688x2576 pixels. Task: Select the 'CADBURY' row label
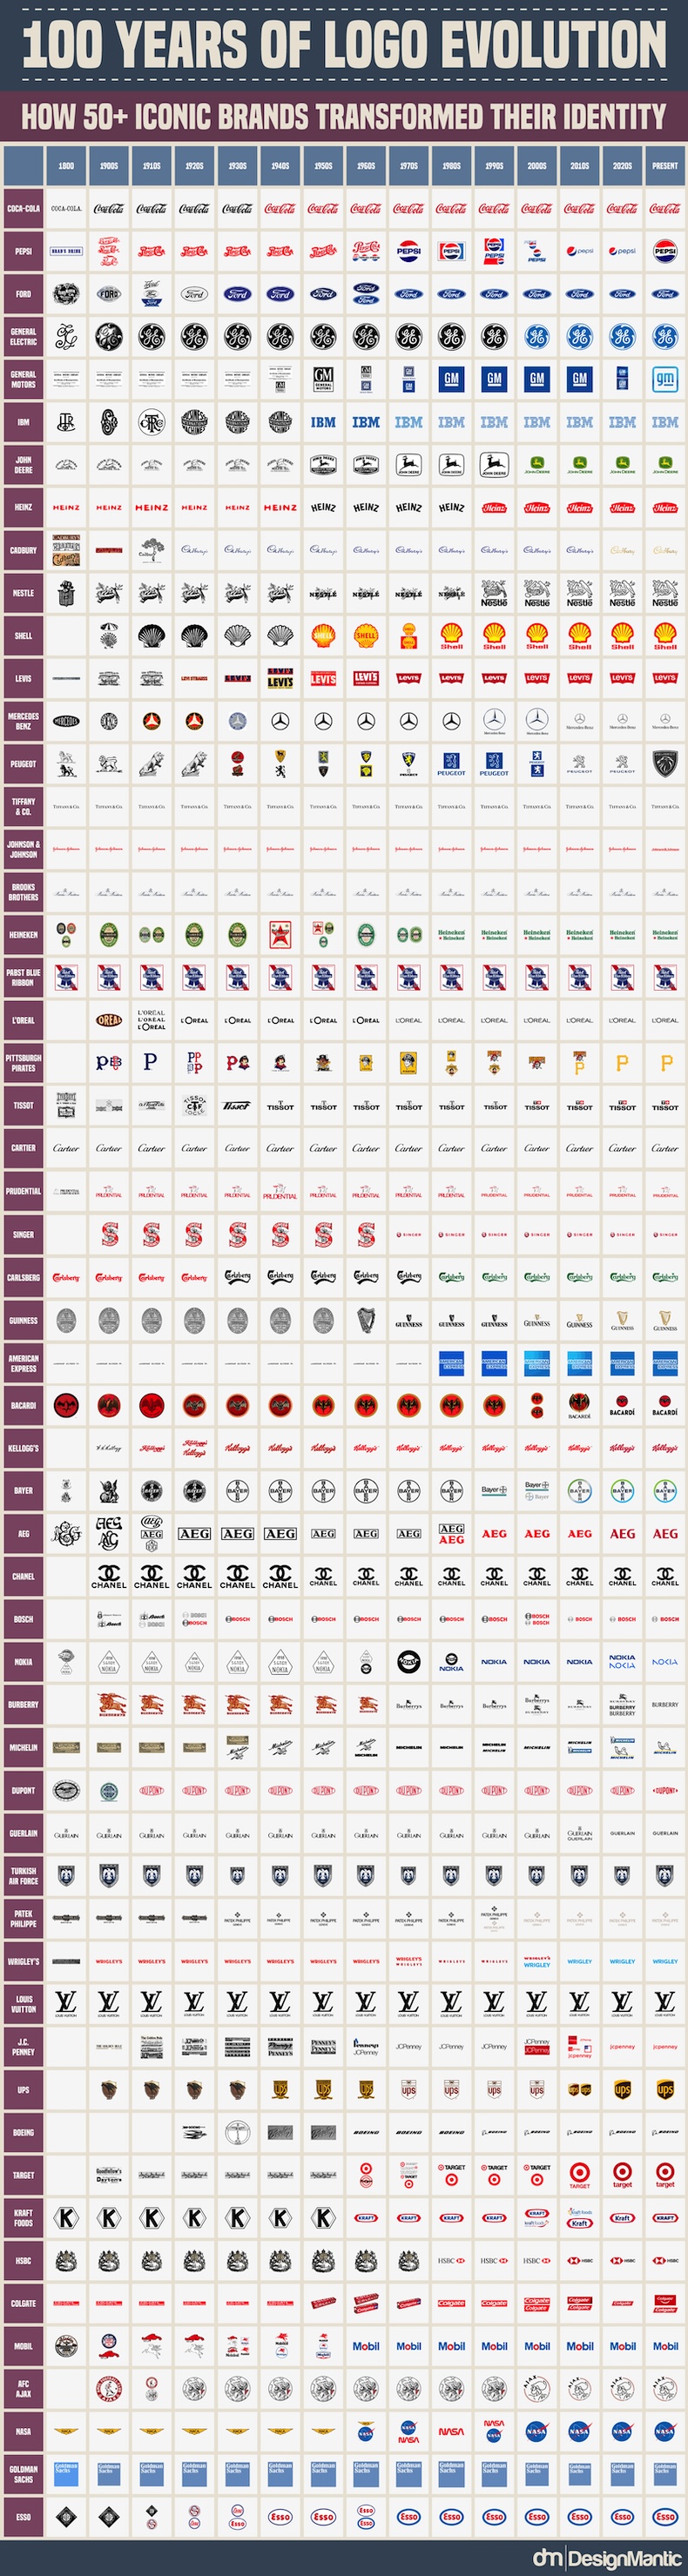click(x=23, y=550)
